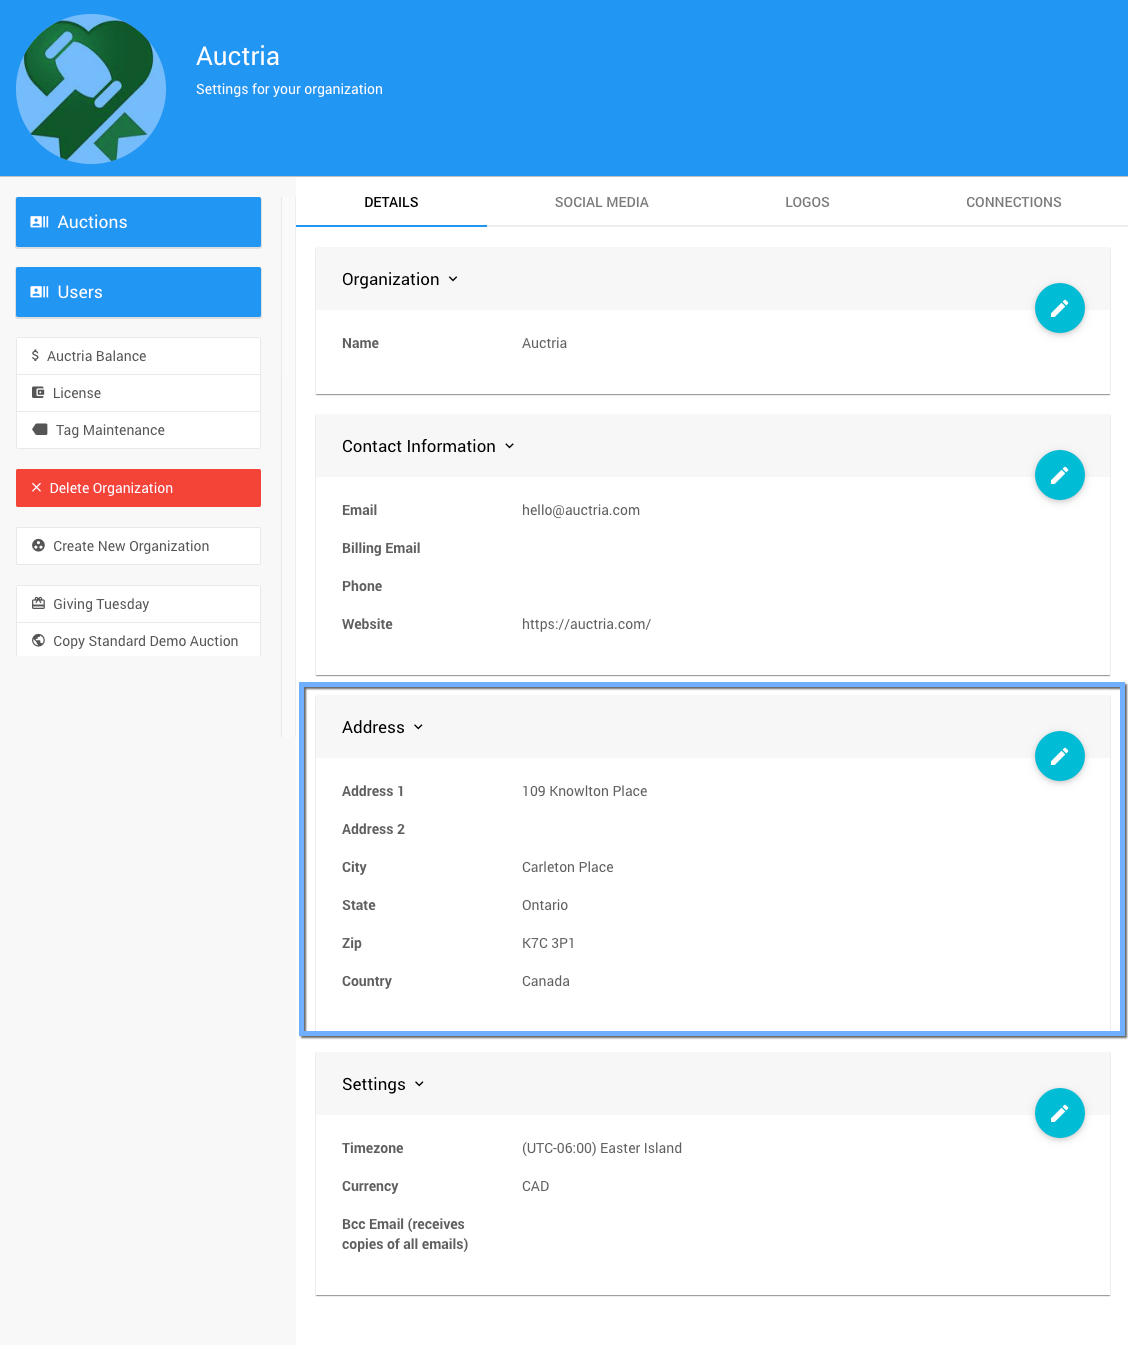This screenshot has width=1128, height=1345.
Task: Open the Logos tab
Action: click(x=807, y=202)
